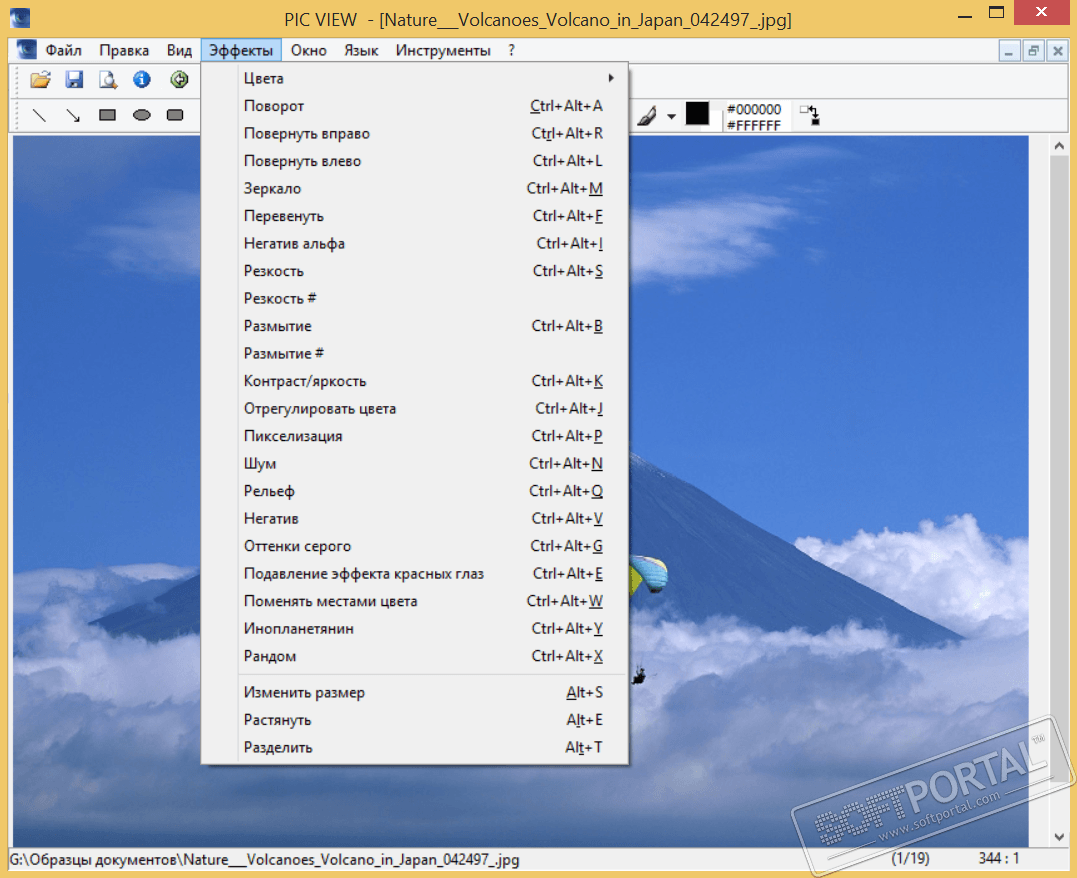Click the 344 : 1 status value
Image resolution: width=1077 pixels, height=878 pixels.
[x=999, y=858]
